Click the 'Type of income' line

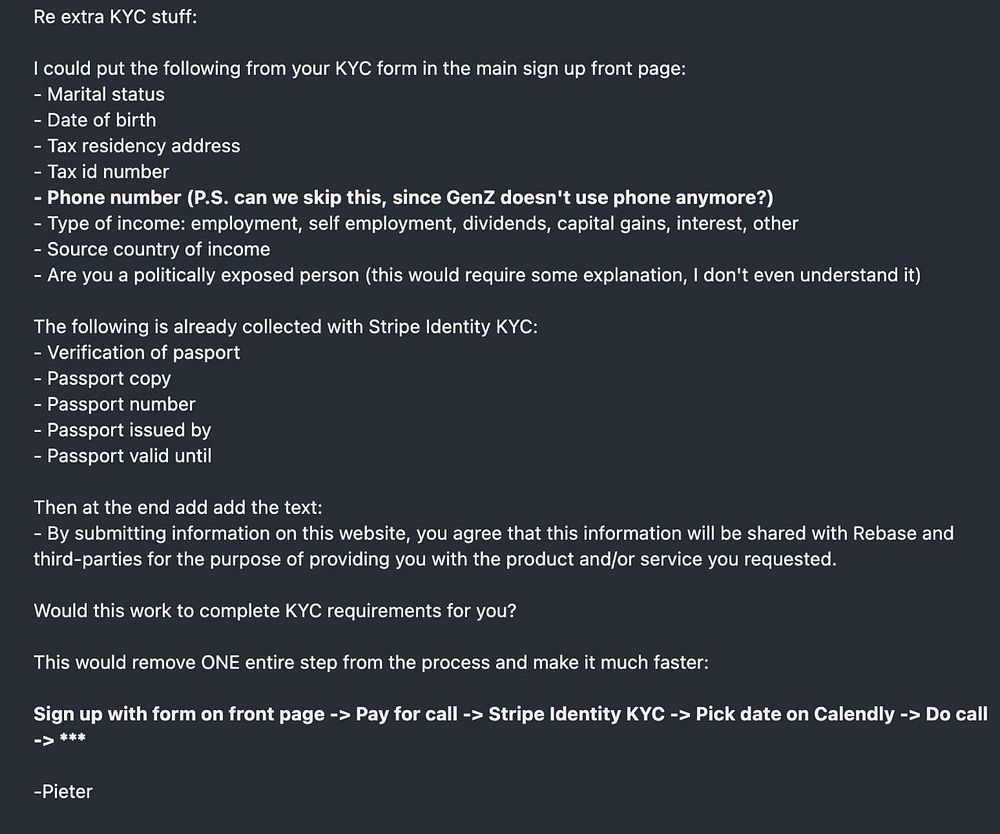pos(416,224)
